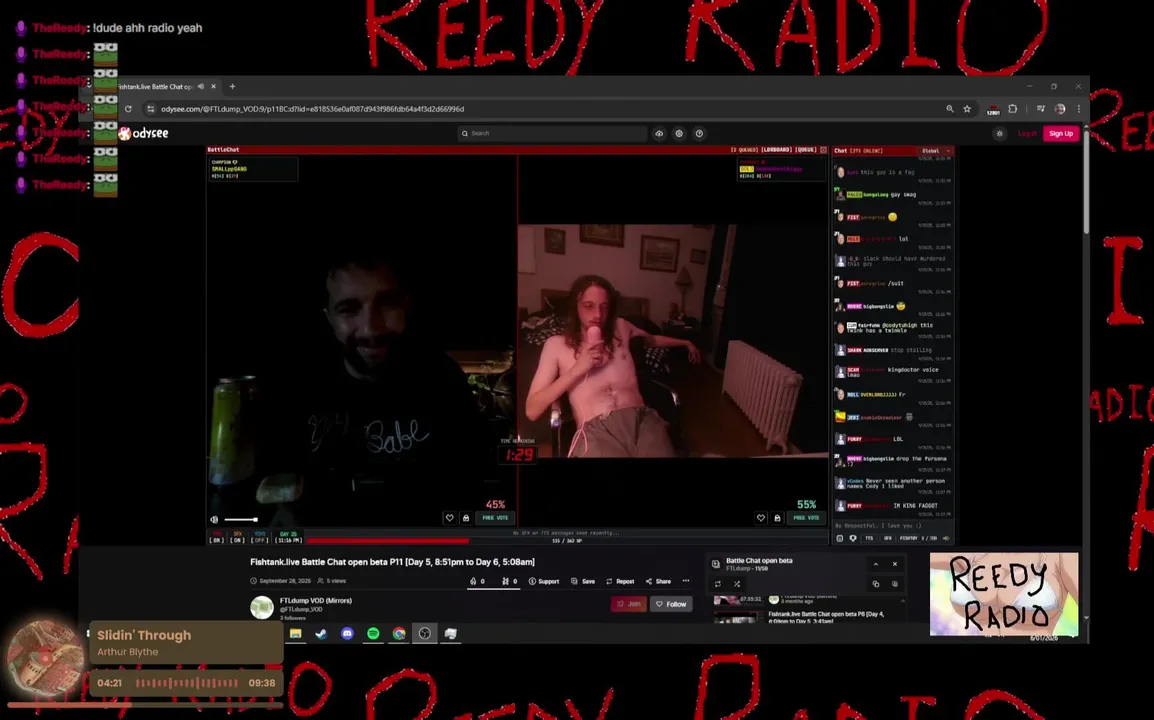Click the lock icon beside the 45% vote
Screen dimensions: 1154x720
tap(466, 518)
